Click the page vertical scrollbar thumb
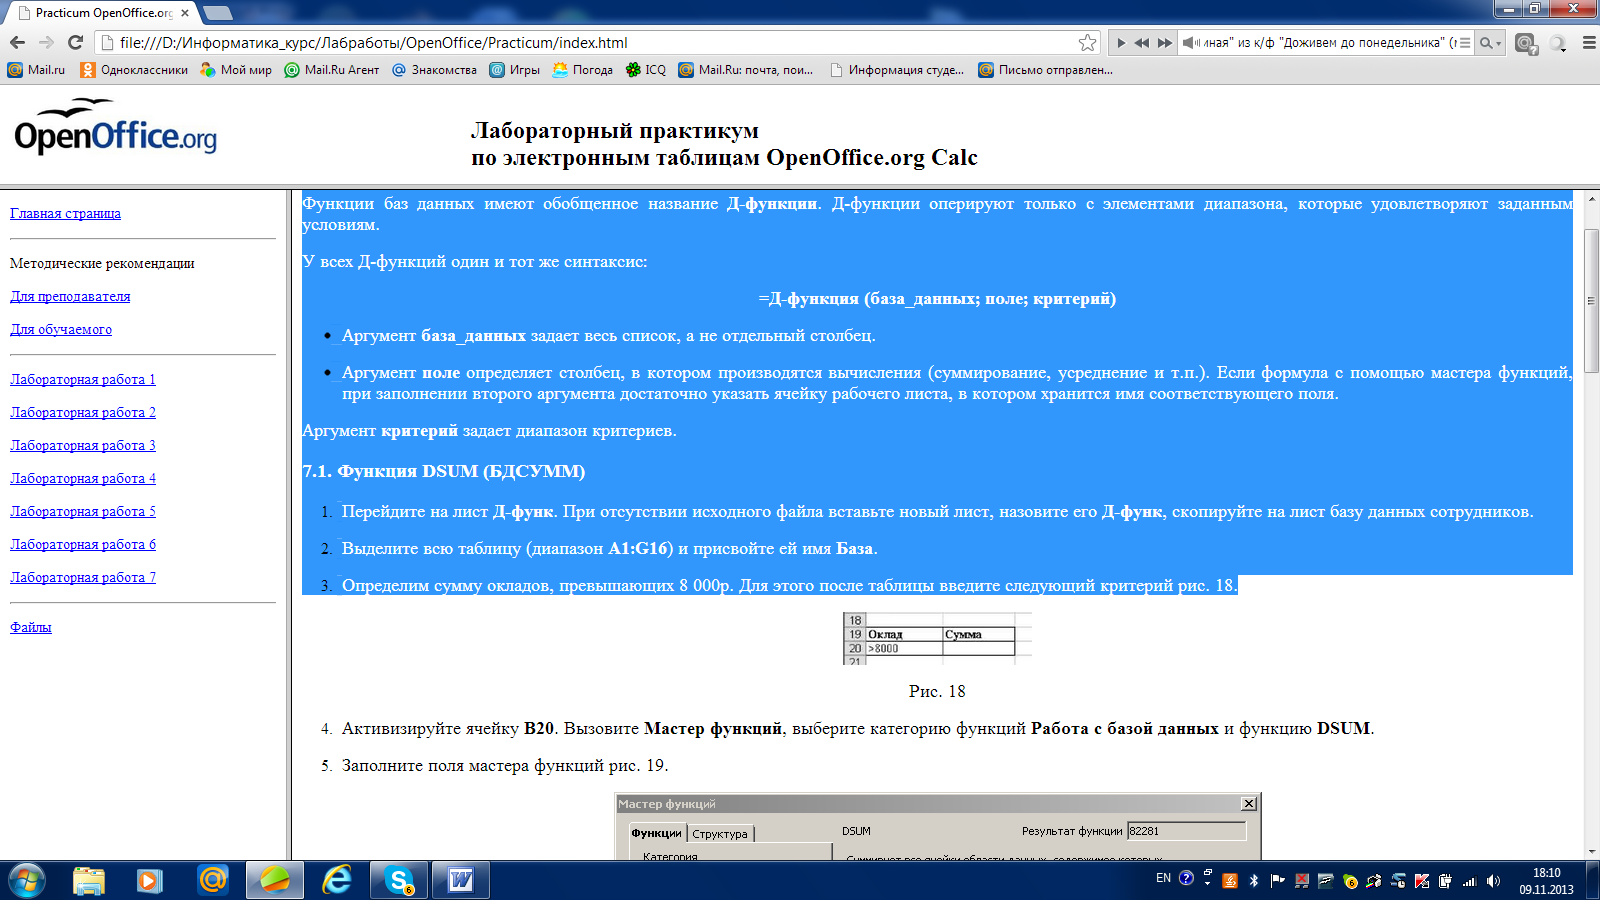The width and height of the screenshot is (1600, 900). pyautogui.click(x=1592, y=300)
